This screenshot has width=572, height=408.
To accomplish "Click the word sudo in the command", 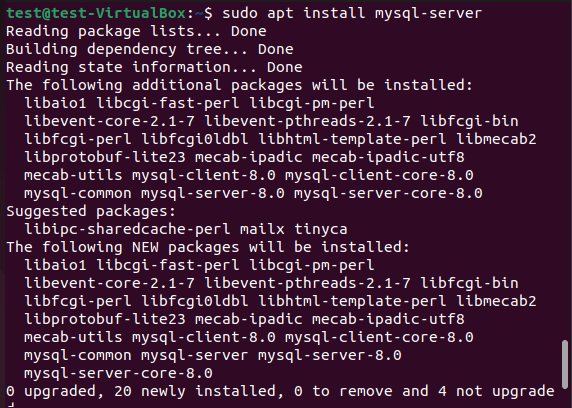I will (x=240, y=13).
